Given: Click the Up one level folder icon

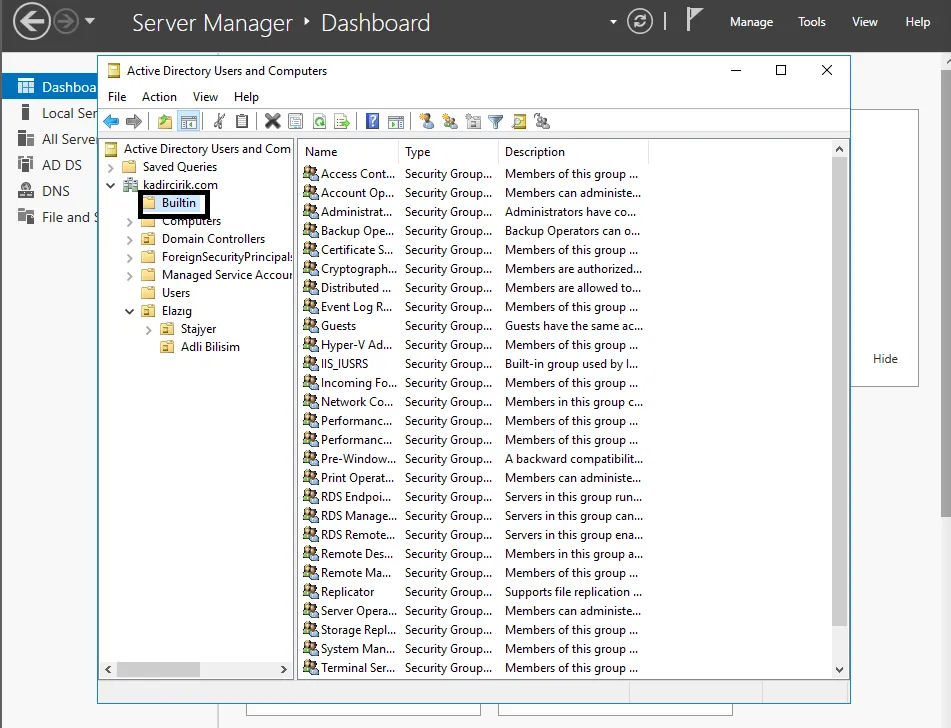Looking at the screenshot, I should pyautogui.click(x=164, y=121).
